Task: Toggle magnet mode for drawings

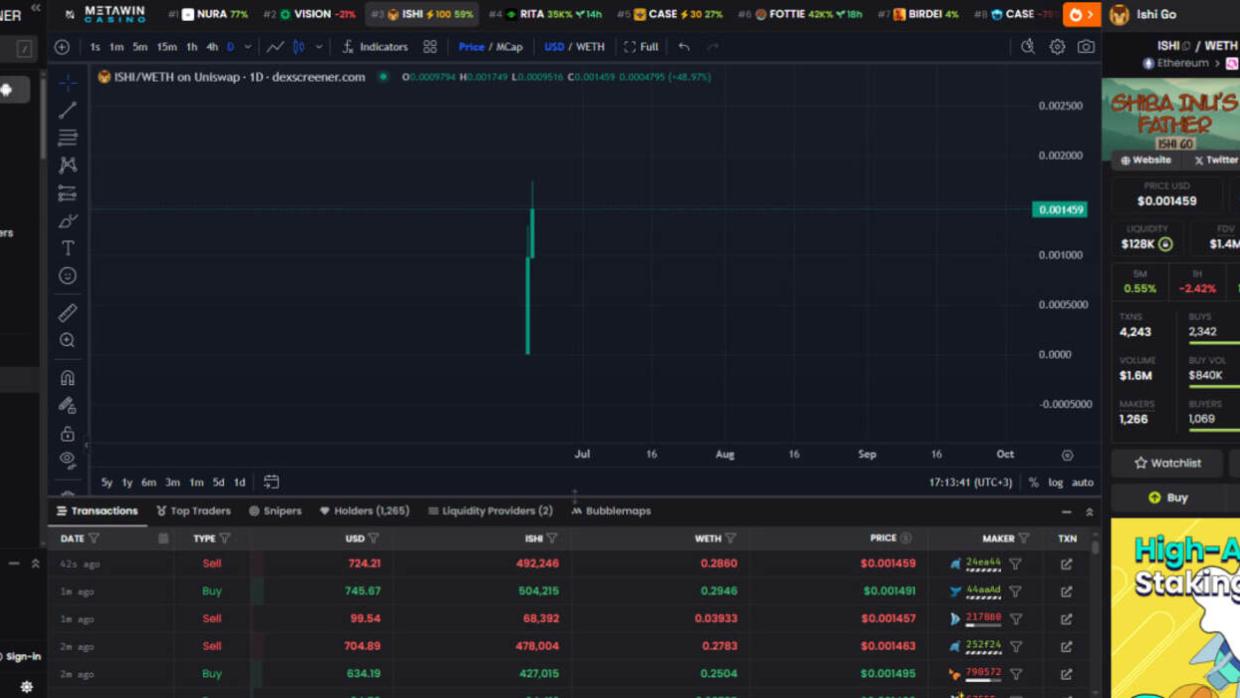Action: pyautogui.click(x=67, y=378)
